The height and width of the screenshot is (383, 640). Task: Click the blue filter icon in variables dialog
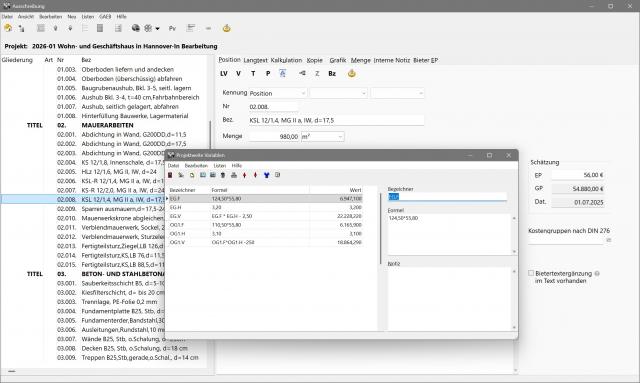(x=266, y=175)
